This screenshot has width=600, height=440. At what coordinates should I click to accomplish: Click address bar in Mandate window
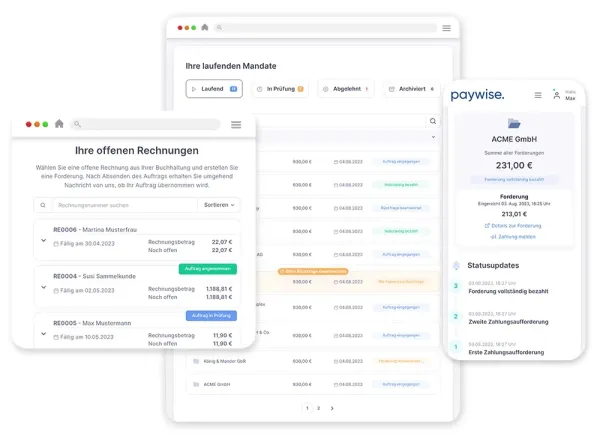pyautogui.click(x=325, y=28)
